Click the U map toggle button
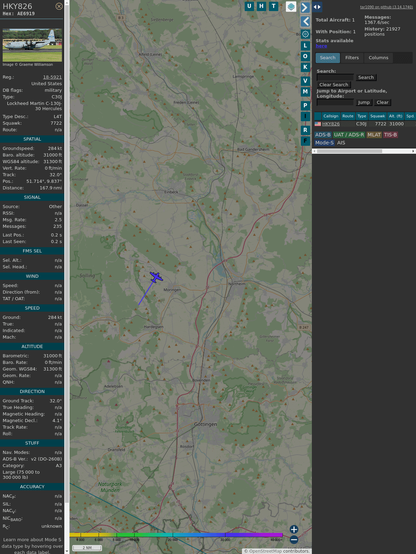The height and width of the screenshot is (554, 416). pyautogui.click(x=249, y=6)
